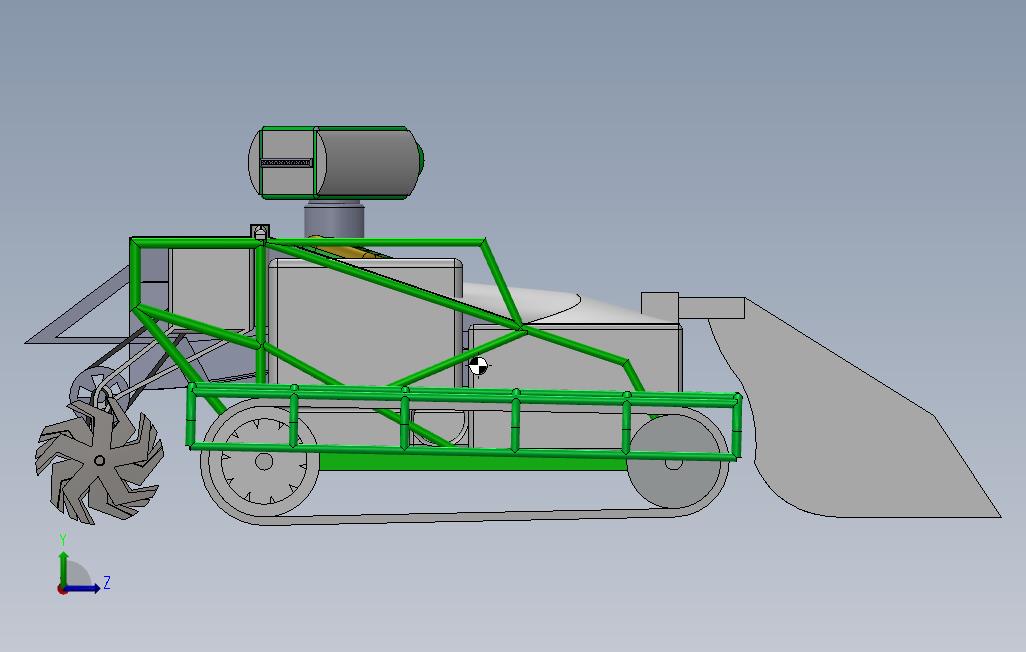The image size is (1026, 652).
Task: Click the blue Z axis of the triad
Action: pos(84,588)
